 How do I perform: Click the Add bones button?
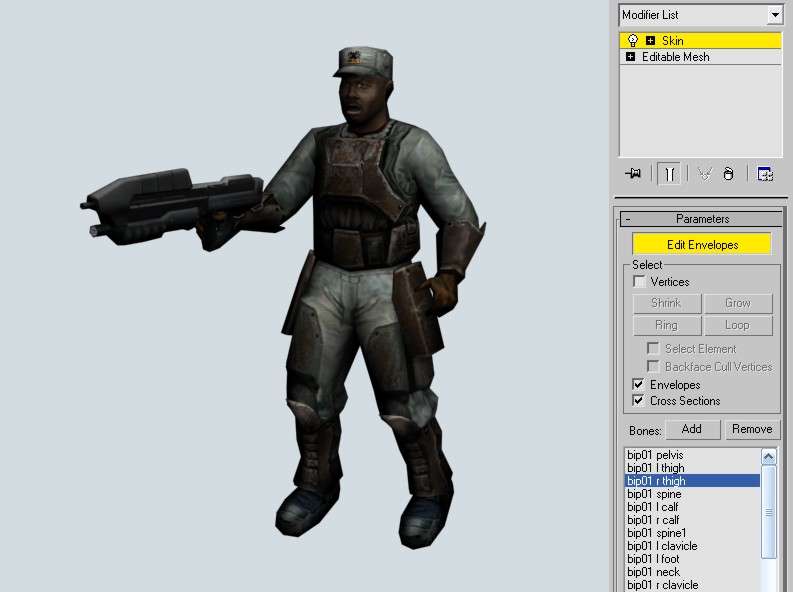click(691, 429)
